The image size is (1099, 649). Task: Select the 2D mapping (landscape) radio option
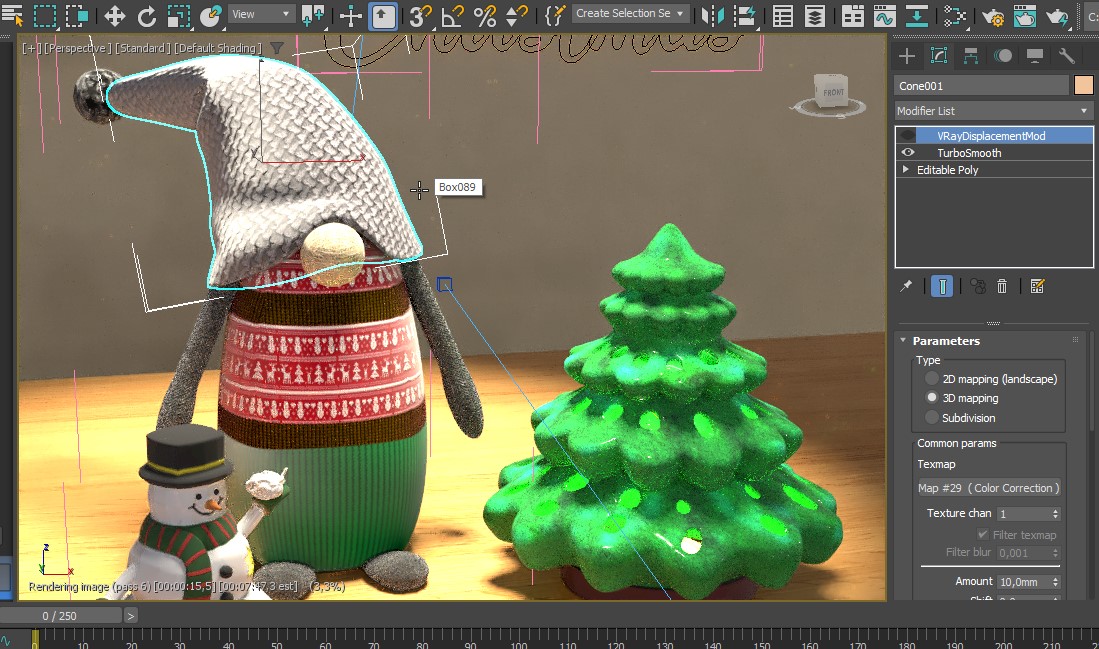click(932, 379)
